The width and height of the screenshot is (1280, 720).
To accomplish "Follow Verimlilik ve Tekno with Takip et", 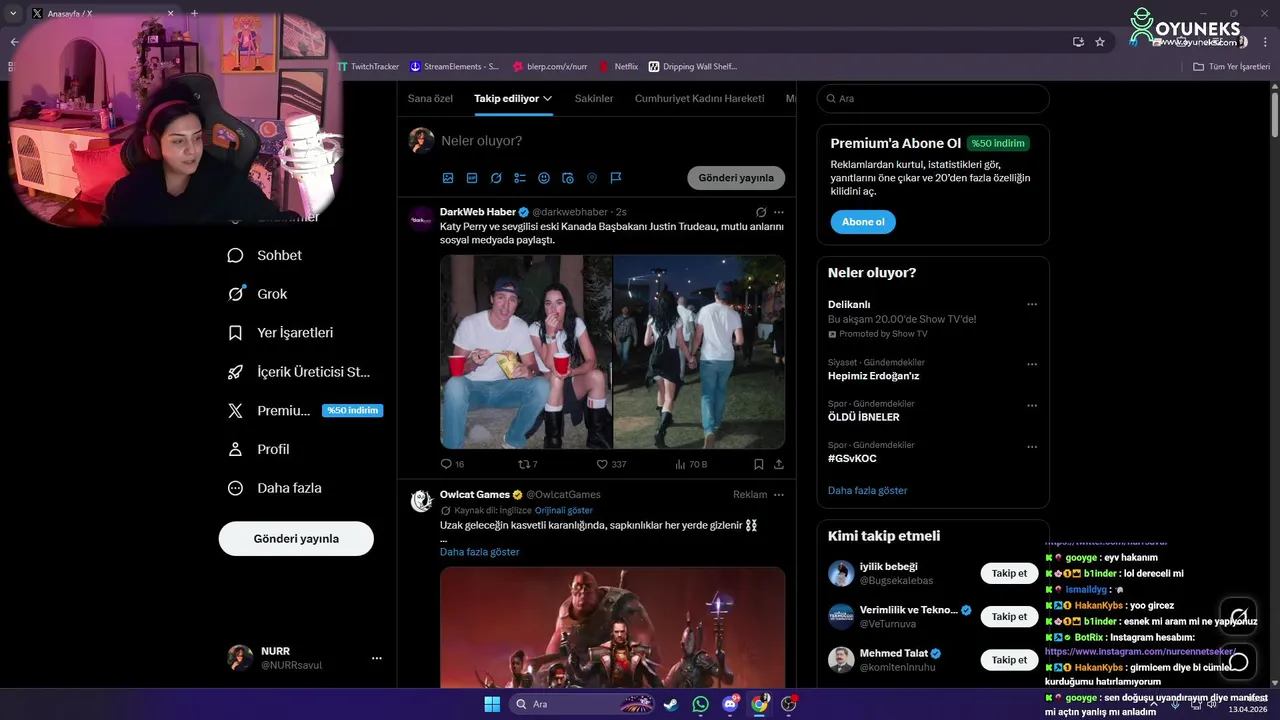I will click(1009, 617).
